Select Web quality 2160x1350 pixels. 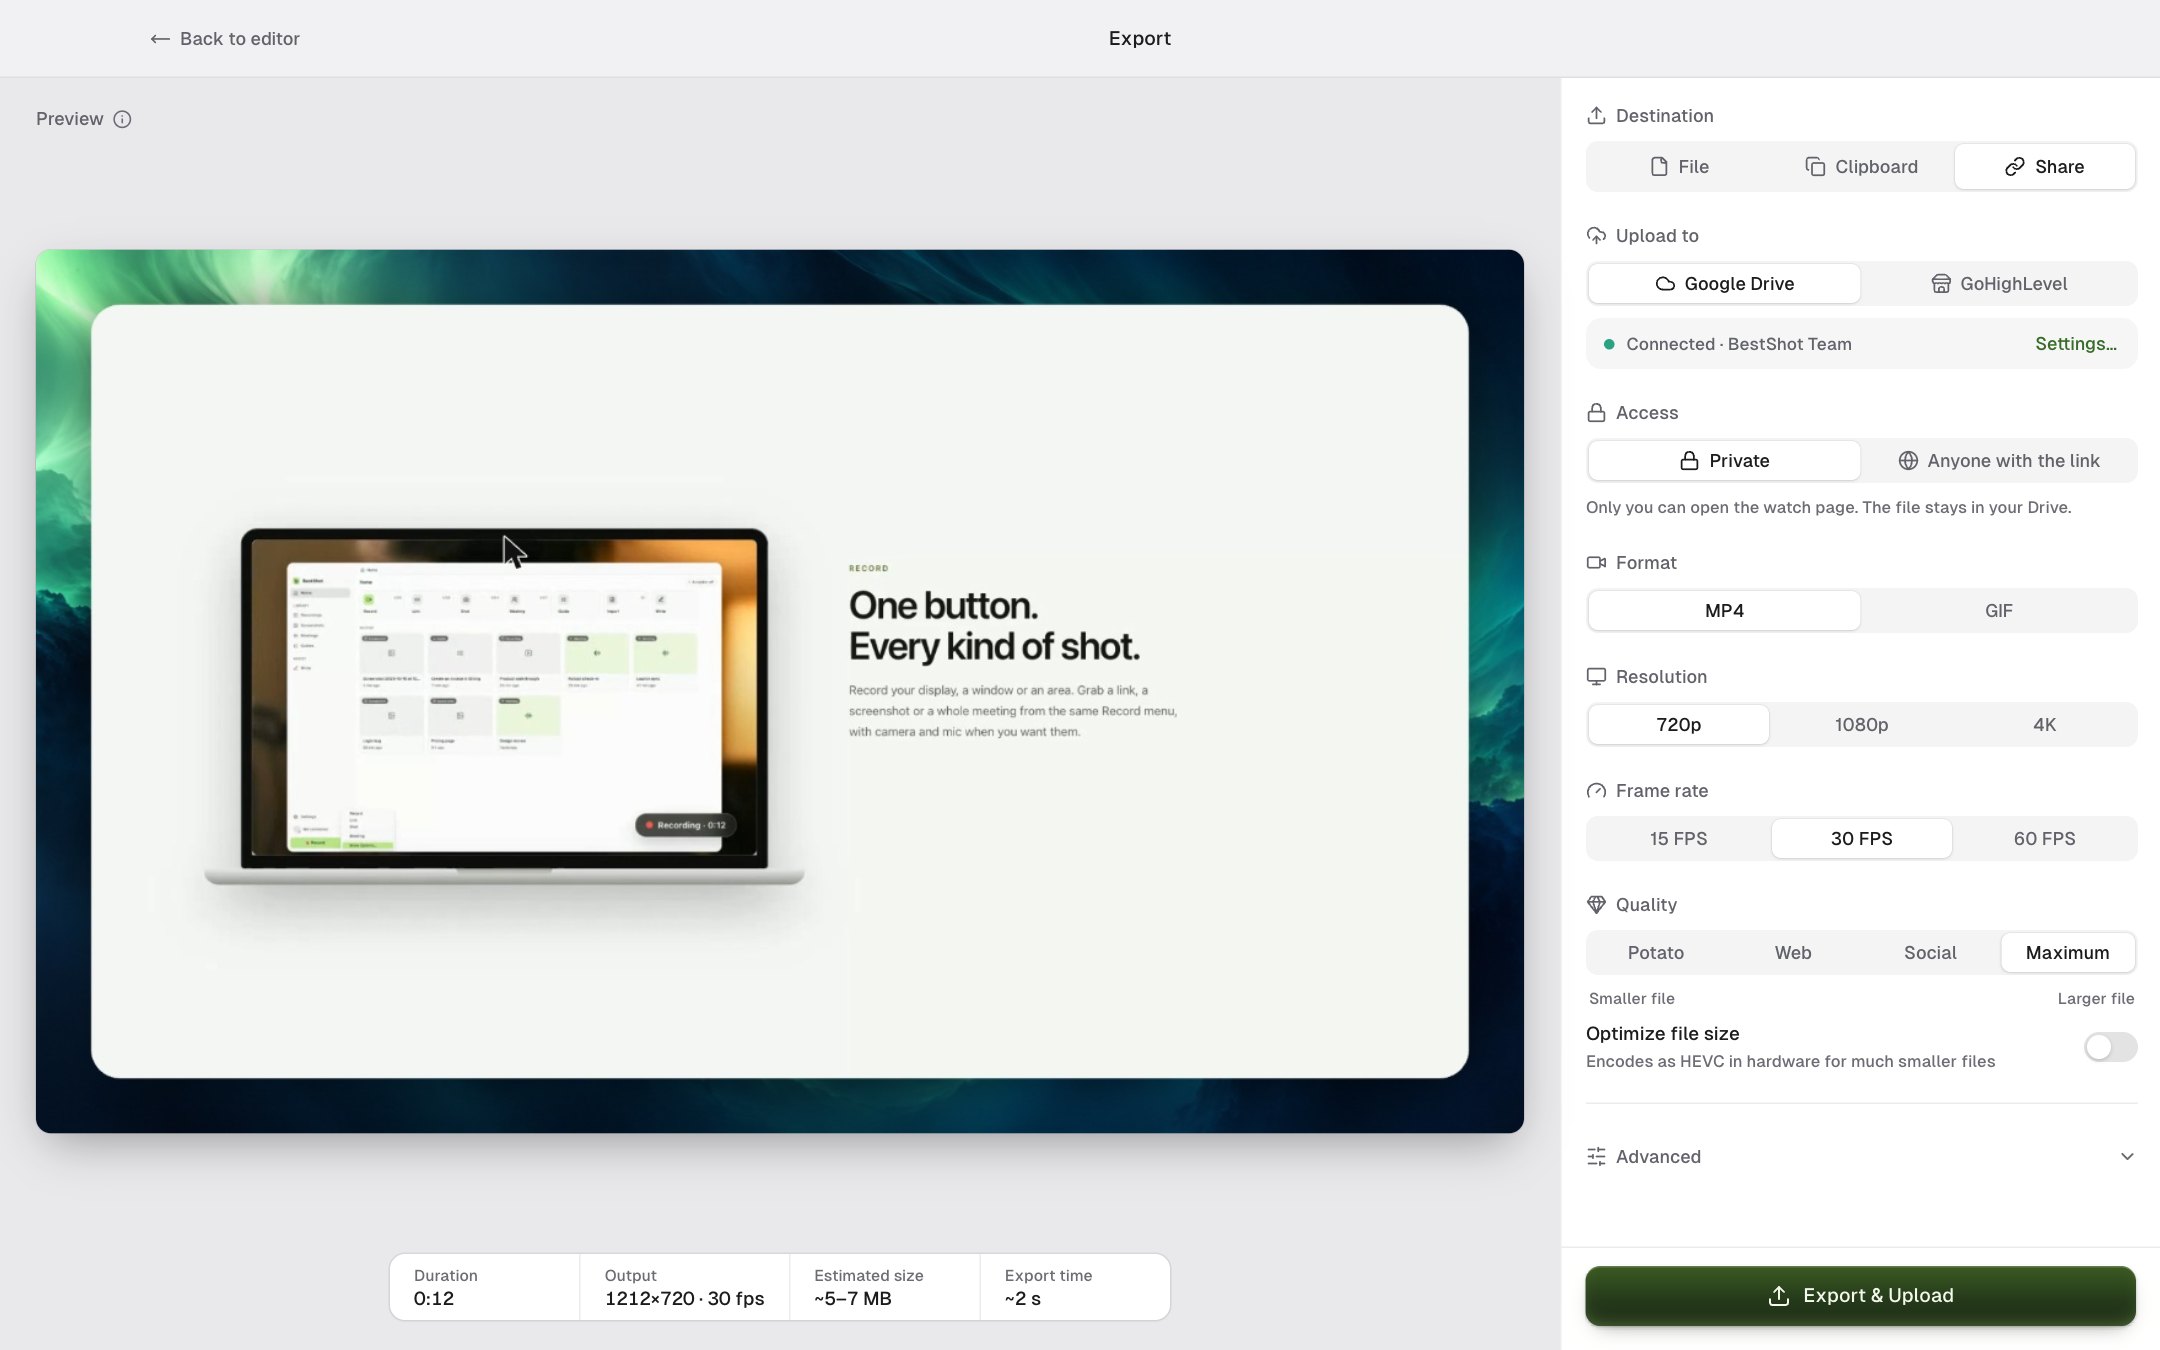1792,953
